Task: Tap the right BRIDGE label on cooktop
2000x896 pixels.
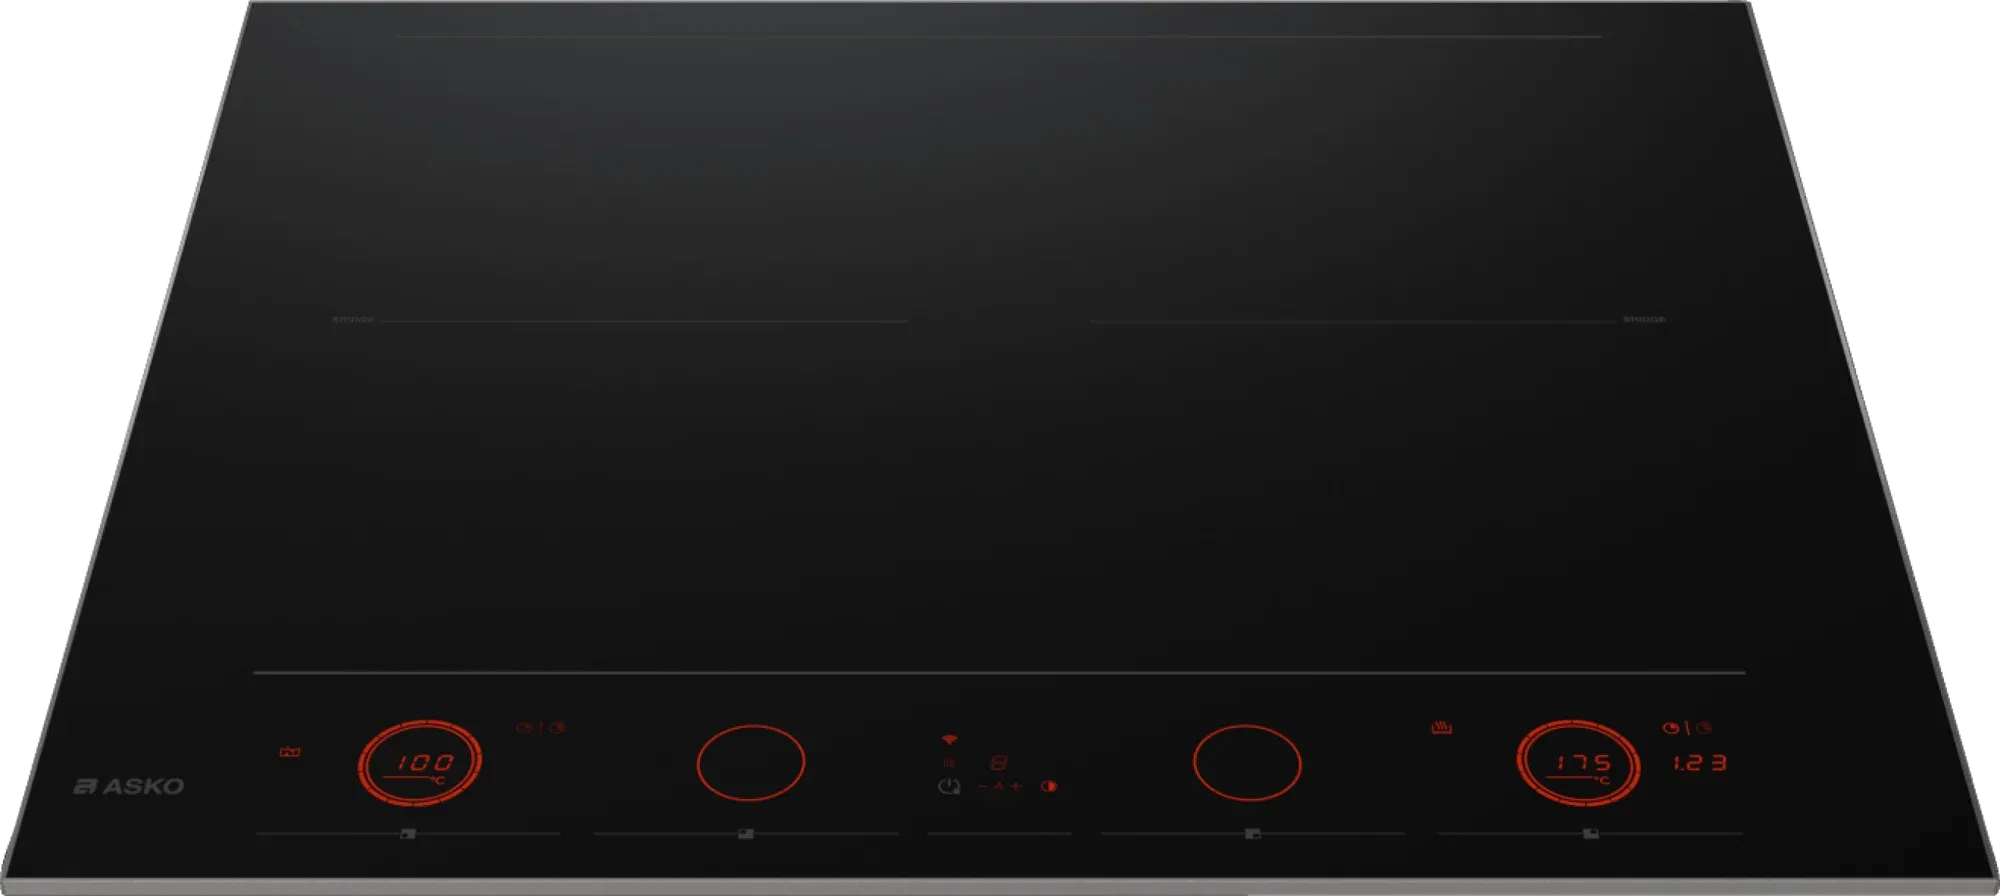Action: click(1644, 320)
